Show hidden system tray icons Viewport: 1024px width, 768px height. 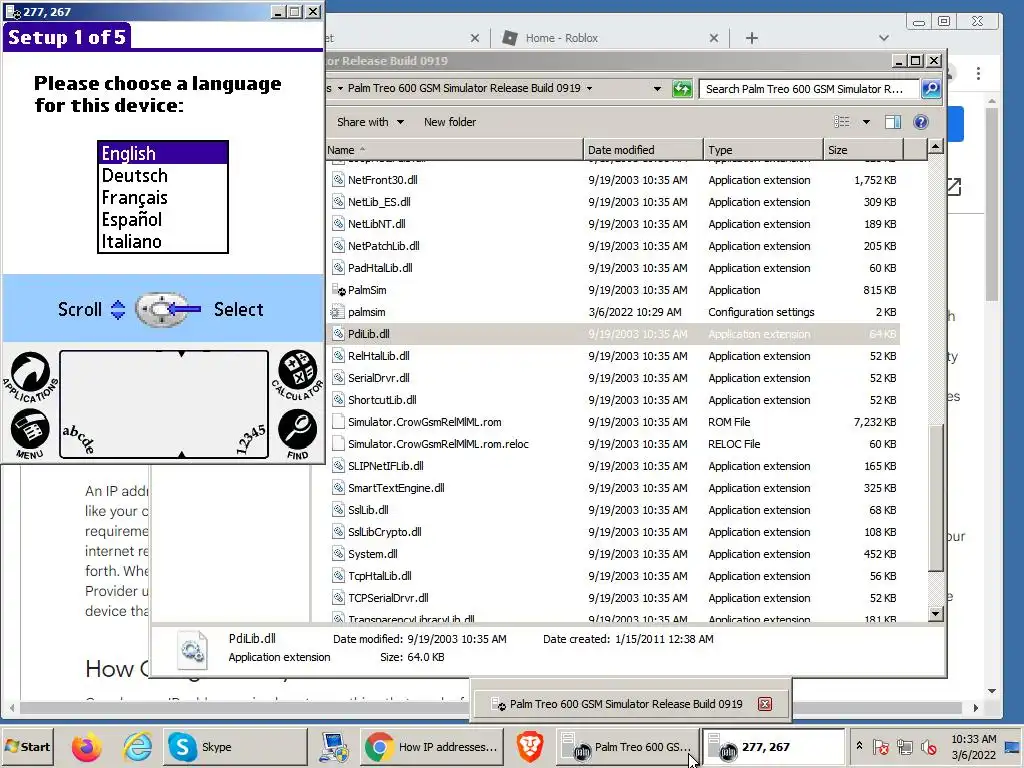tap(859, 746)
